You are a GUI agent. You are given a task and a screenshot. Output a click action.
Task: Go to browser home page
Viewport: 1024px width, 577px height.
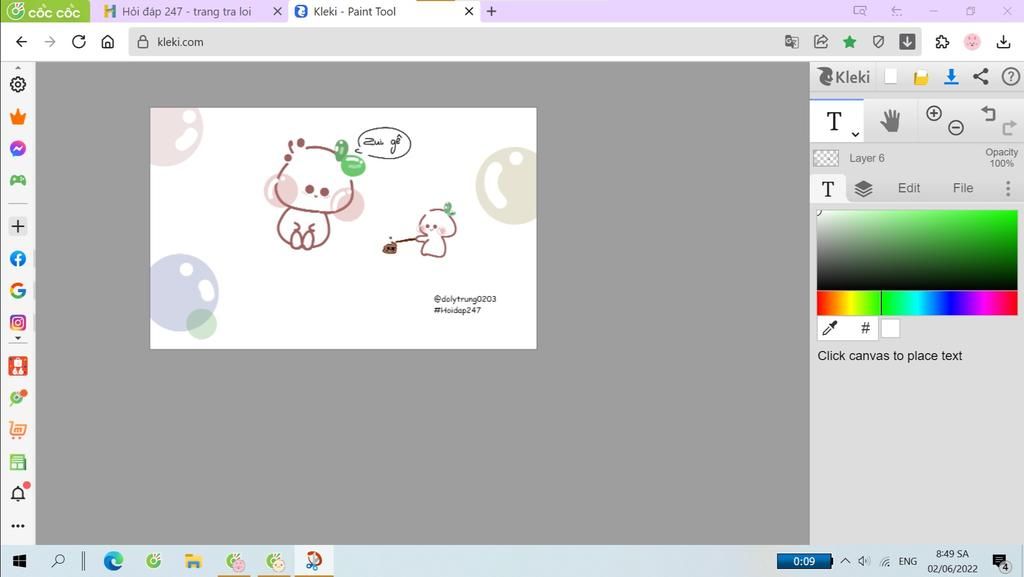point(107,42)
